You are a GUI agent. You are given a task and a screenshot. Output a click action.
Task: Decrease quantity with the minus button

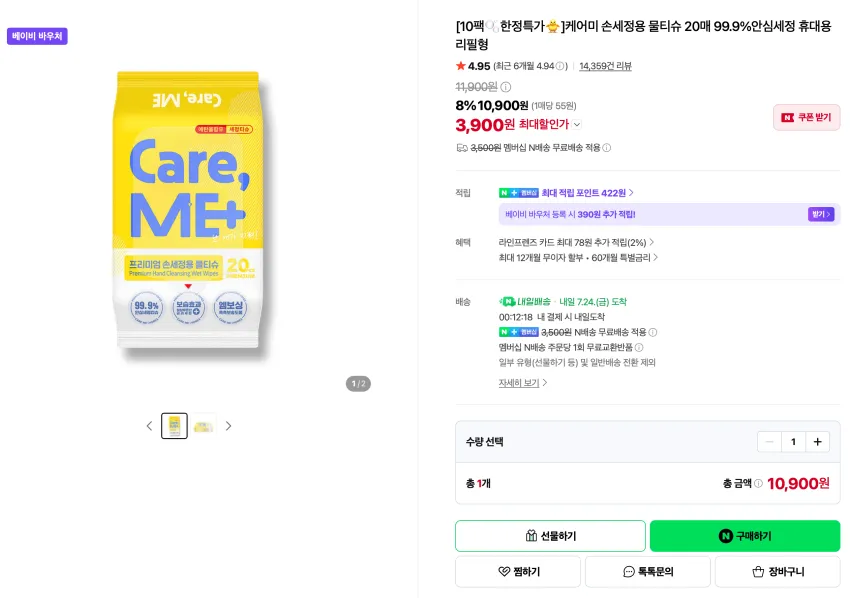(769, 442)
